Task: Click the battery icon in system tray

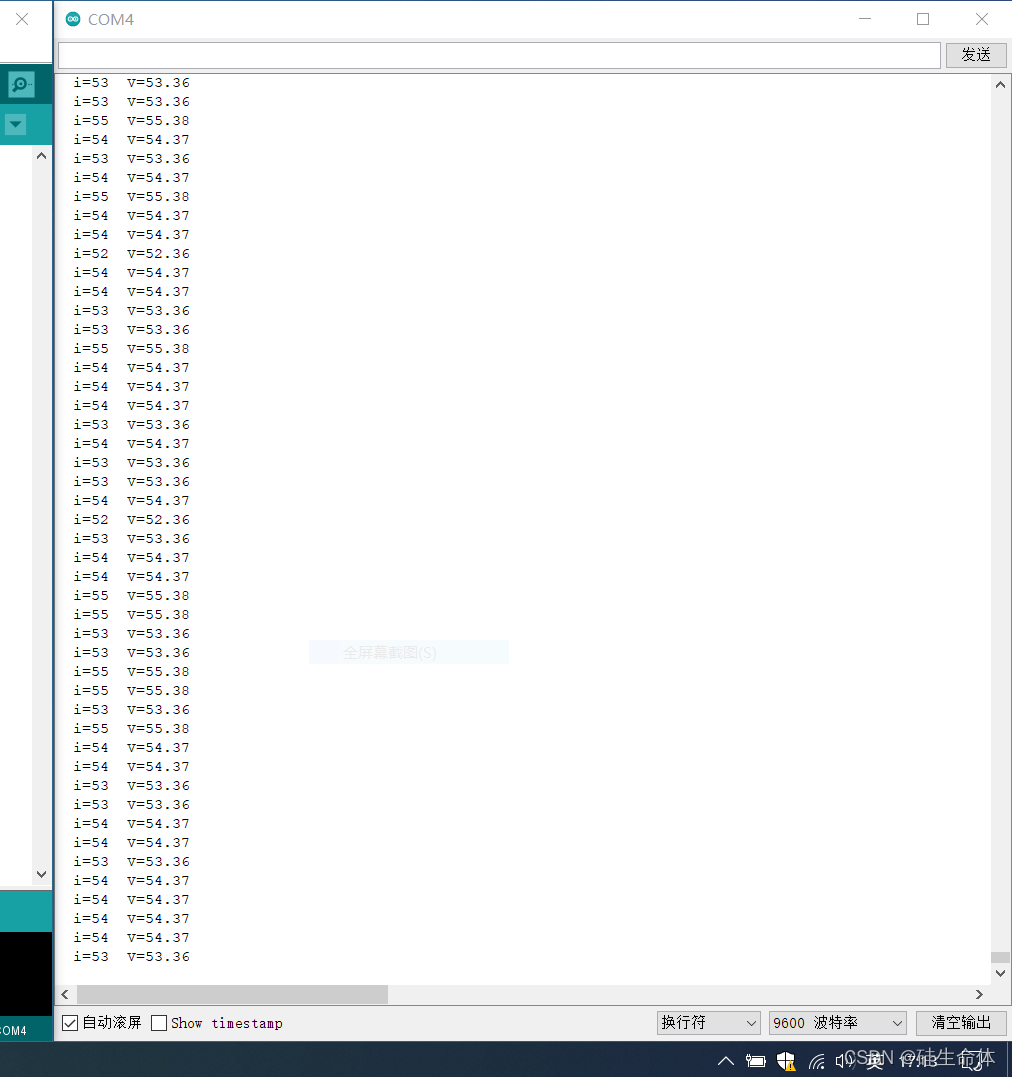Action: (x=756, y=1062)
